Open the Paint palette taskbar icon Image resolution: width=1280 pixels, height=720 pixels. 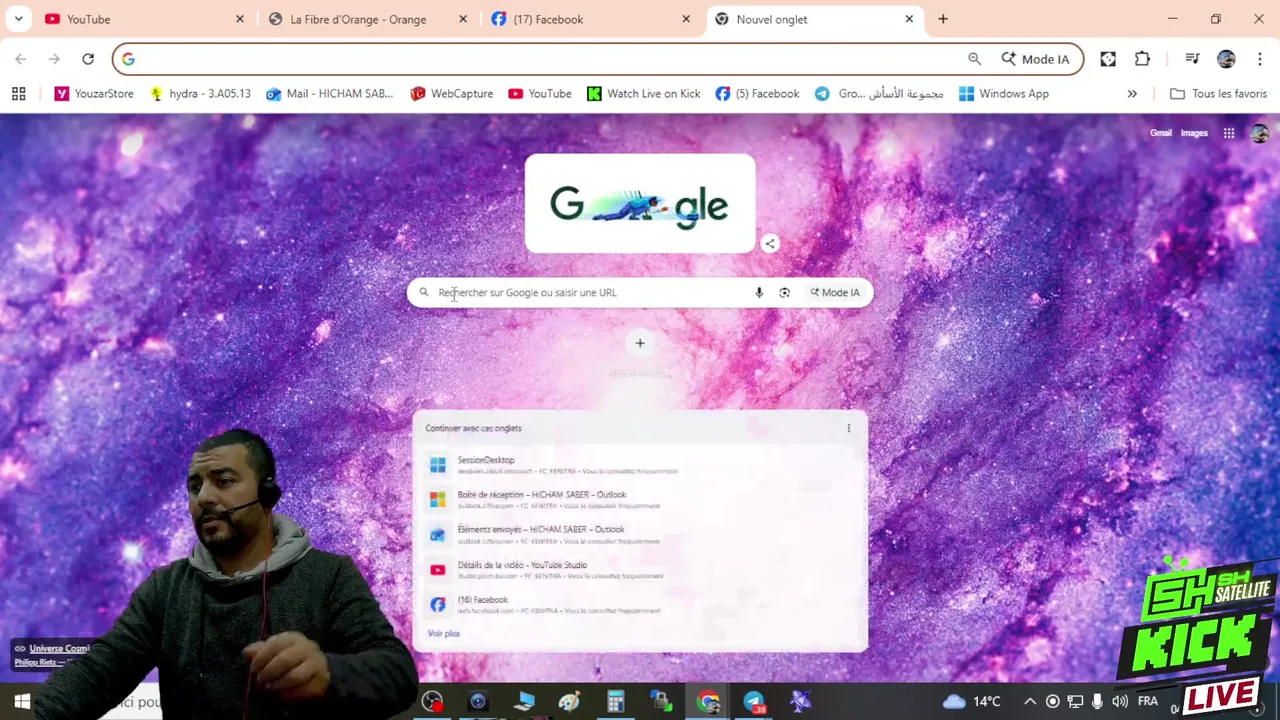(570, 702)
